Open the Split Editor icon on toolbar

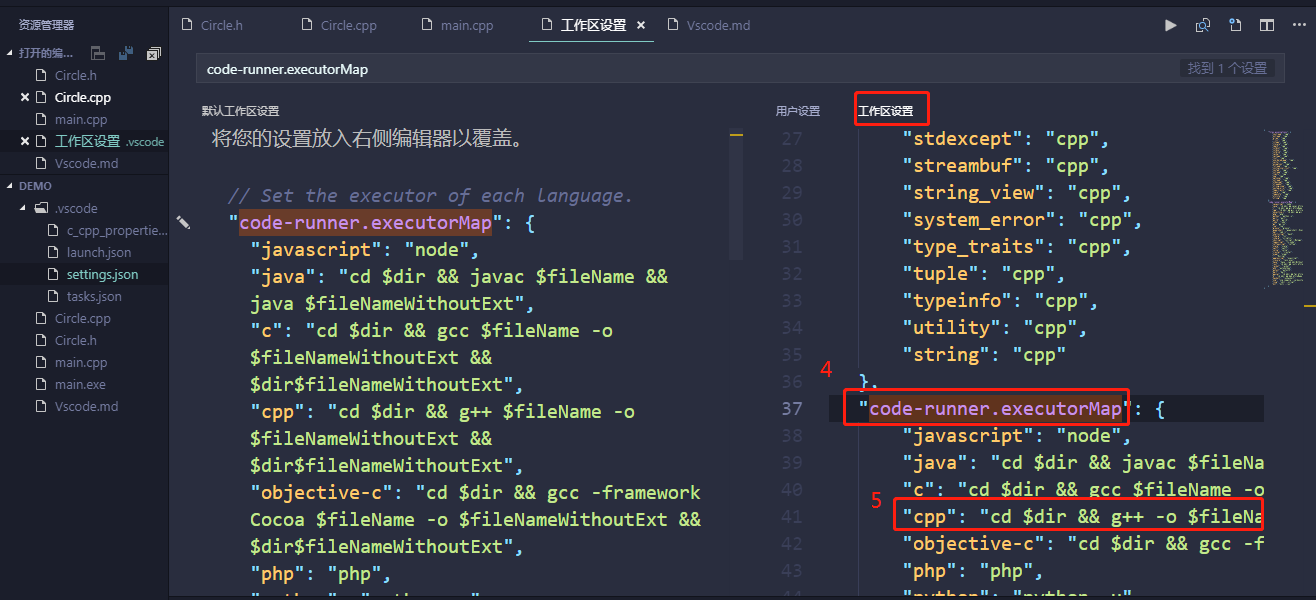click(1266, 25)
